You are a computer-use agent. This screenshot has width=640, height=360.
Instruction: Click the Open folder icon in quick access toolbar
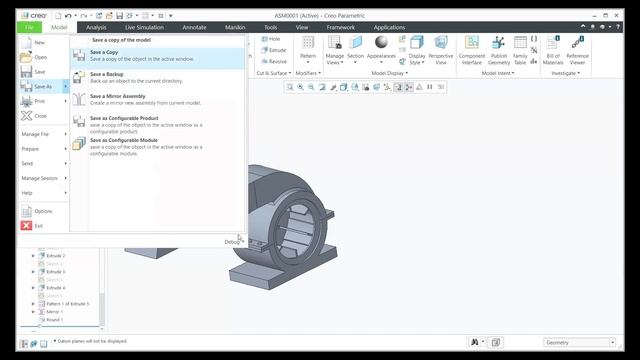click(x=109, y=16)
